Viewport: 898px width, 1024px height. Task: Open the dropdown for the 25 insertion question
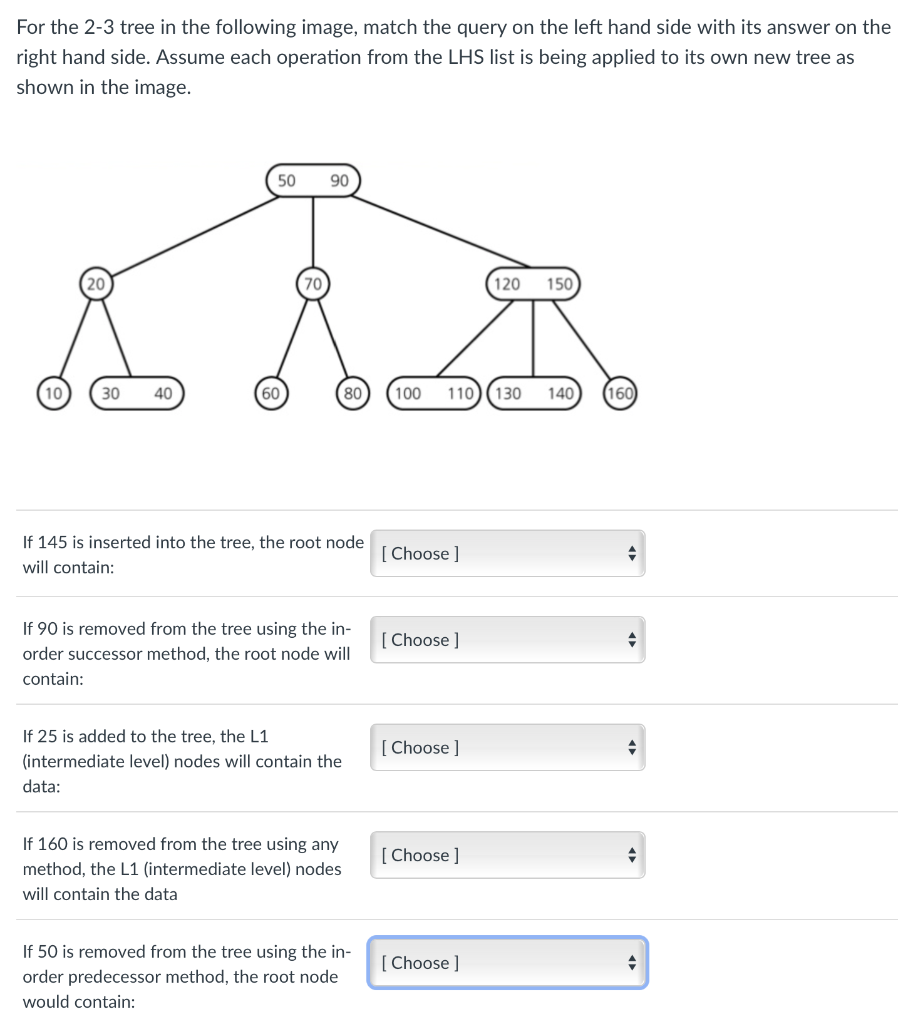[507, 747]
